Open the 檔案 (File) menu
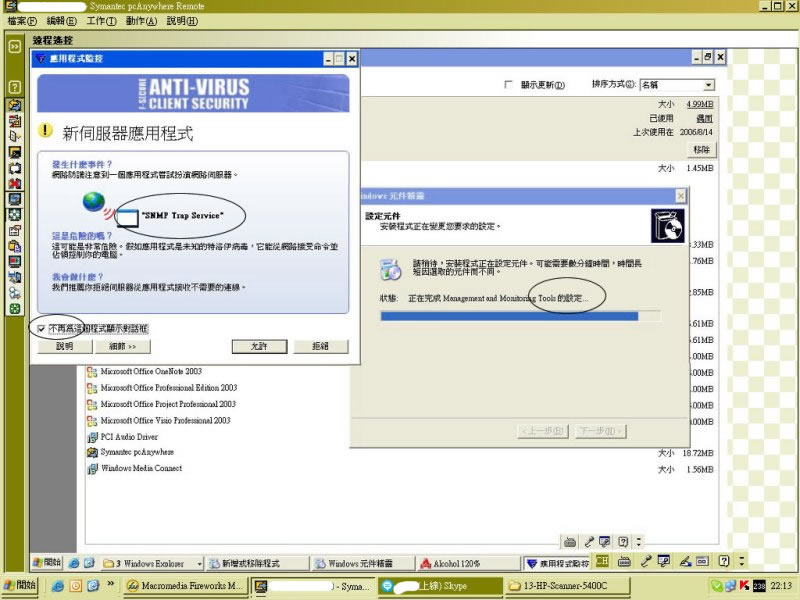 (21, 20)
